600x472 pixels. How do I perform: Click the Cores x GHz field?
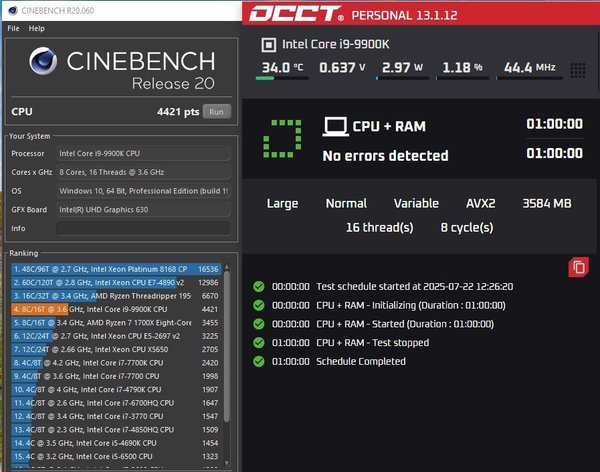143,172
